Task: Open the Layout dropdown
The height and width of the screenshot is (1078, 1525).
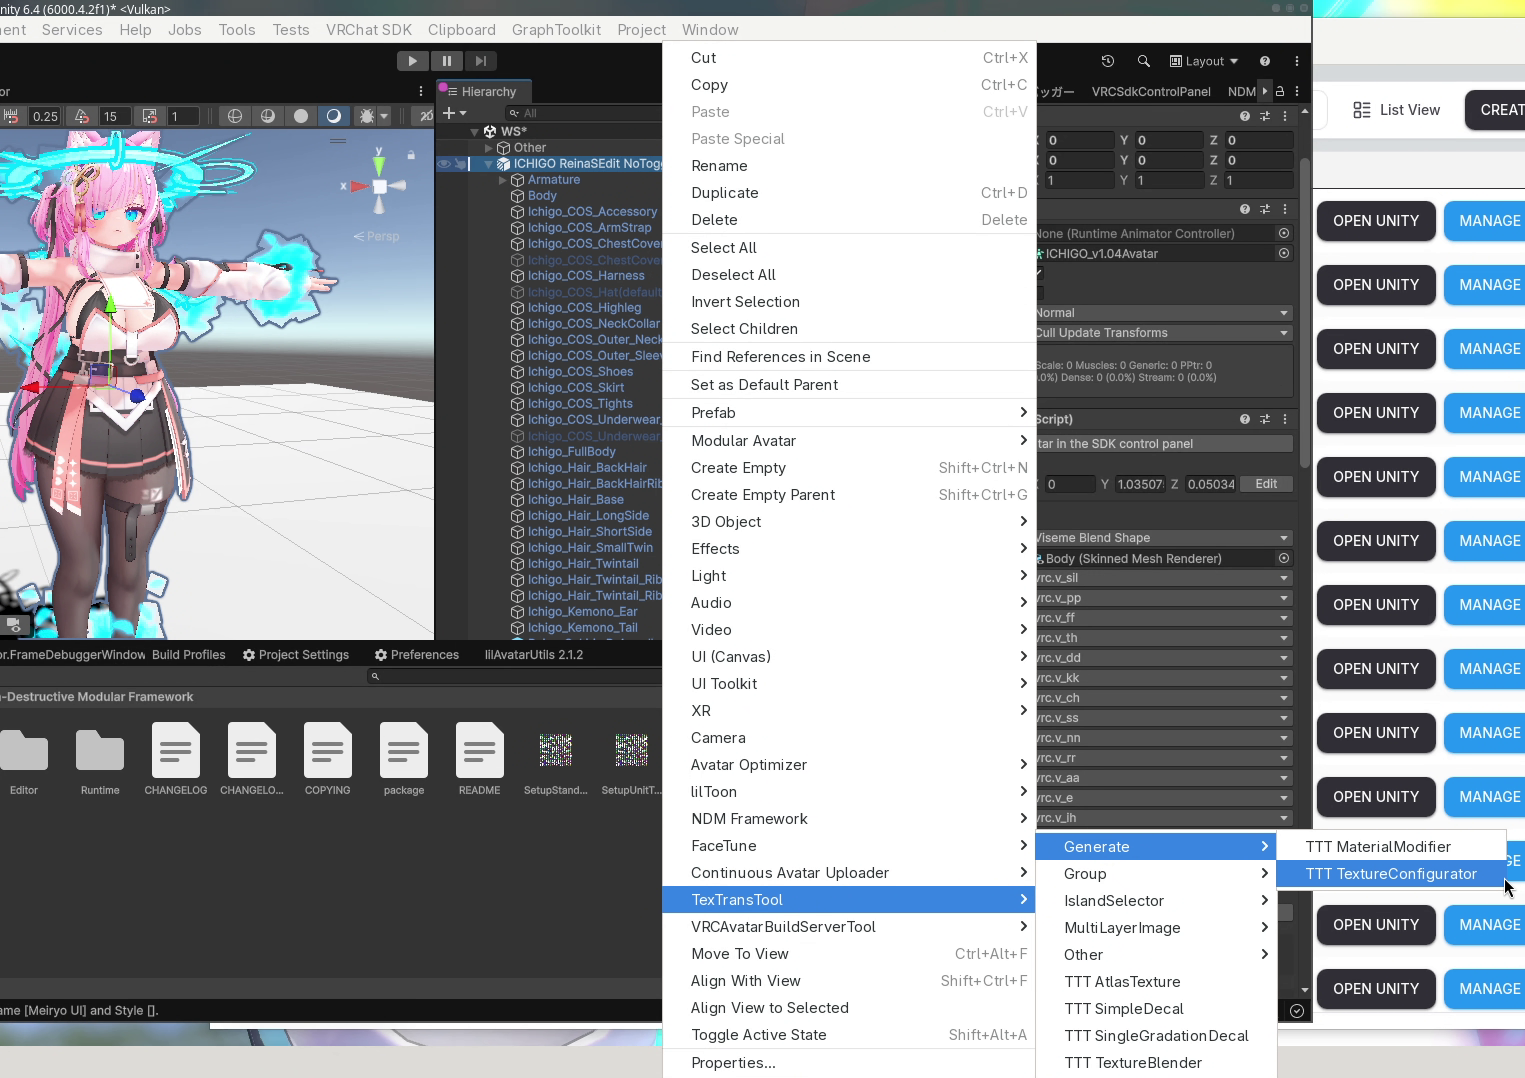Action: 1204,61
